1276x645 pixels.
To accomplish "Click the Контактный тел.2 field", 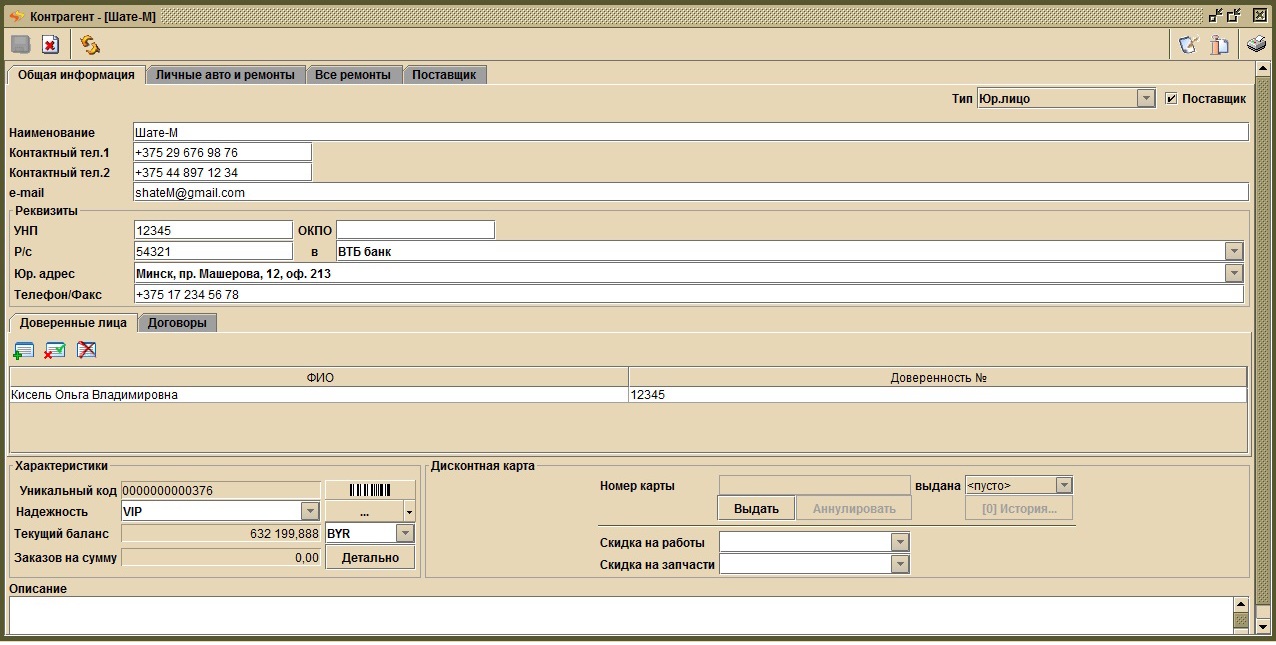I will [x=222, y=172].
